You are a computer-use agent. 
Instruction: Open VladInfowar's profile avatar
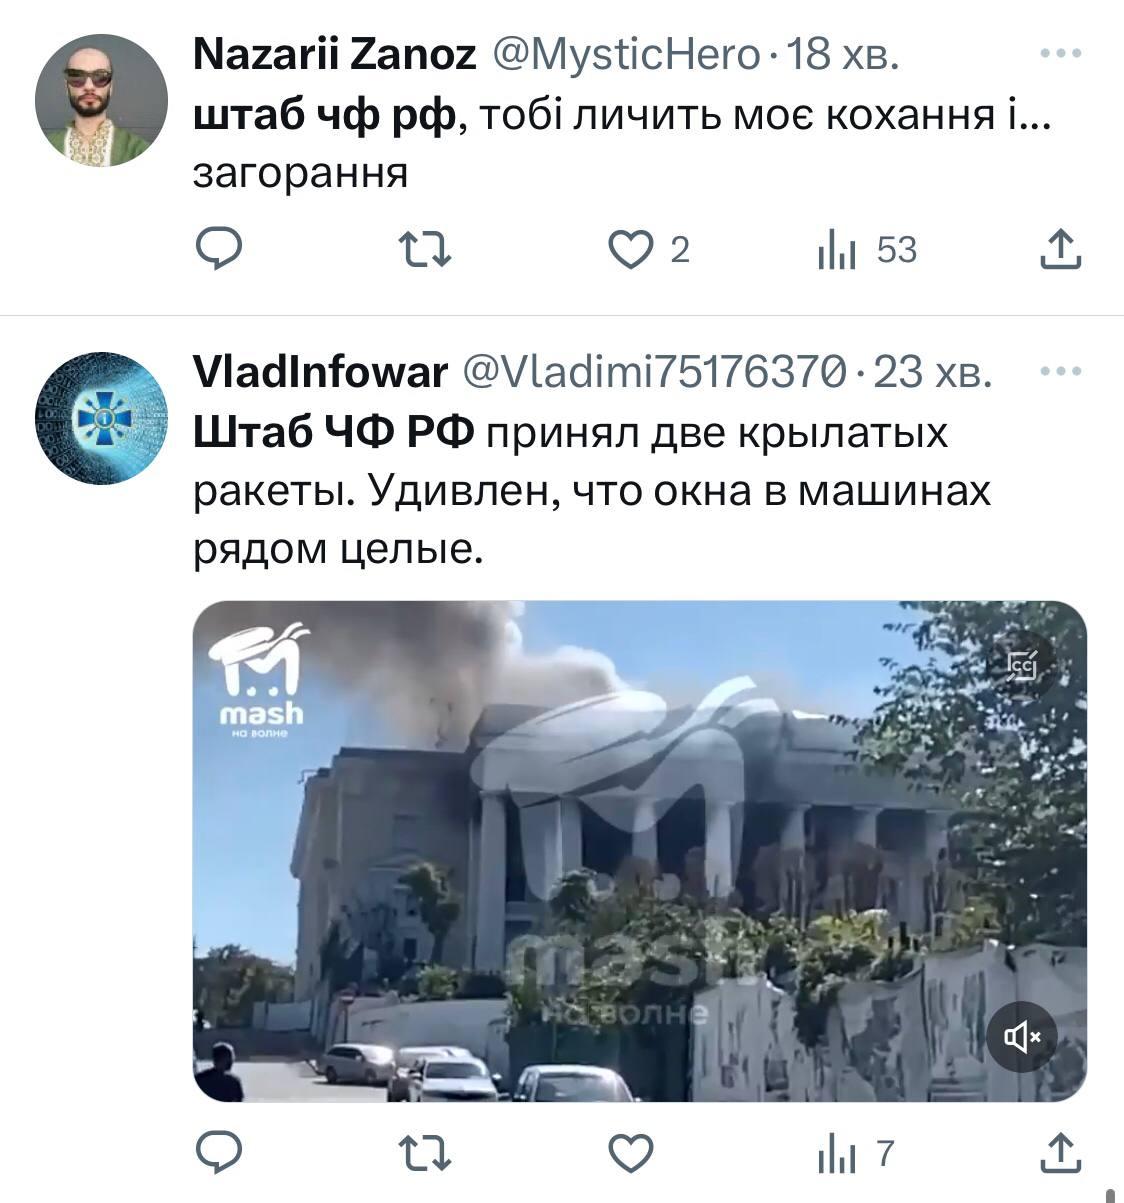point(101,418)
